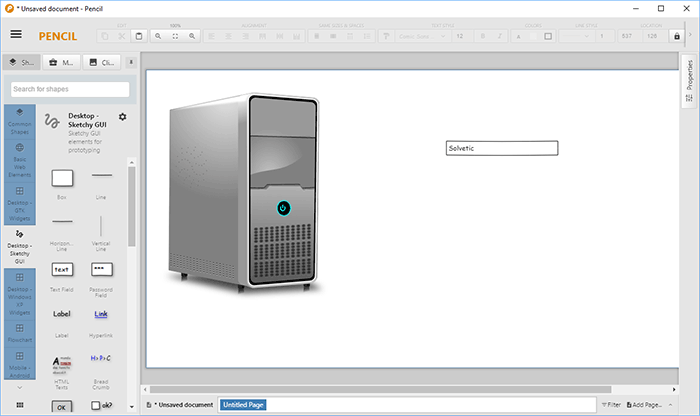Click the Make same height icon

click(x=333, y=36)
